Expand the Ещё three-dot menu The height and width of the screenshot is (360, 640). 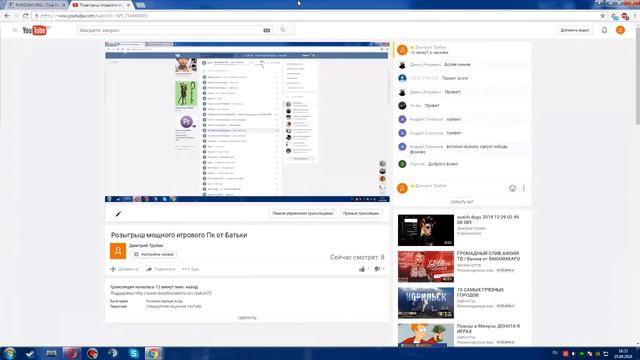click(191, 269)
